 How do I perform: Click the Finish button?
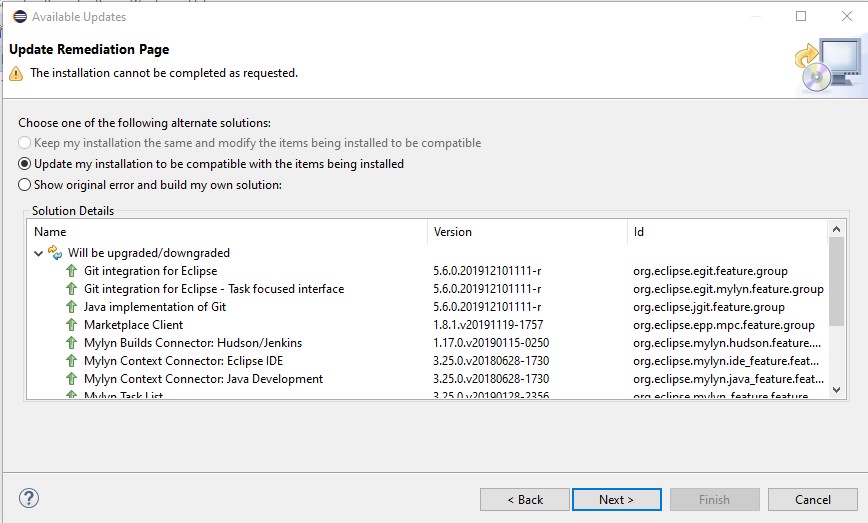[715, 500]
